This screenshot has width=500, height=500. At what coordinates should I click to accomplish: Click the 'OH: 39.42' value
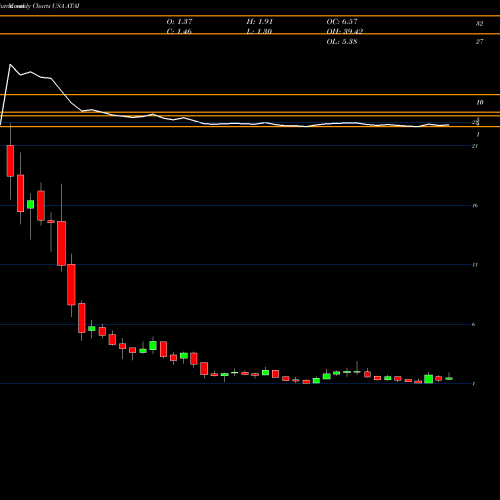pyautogui.click(x=345, y=32)
